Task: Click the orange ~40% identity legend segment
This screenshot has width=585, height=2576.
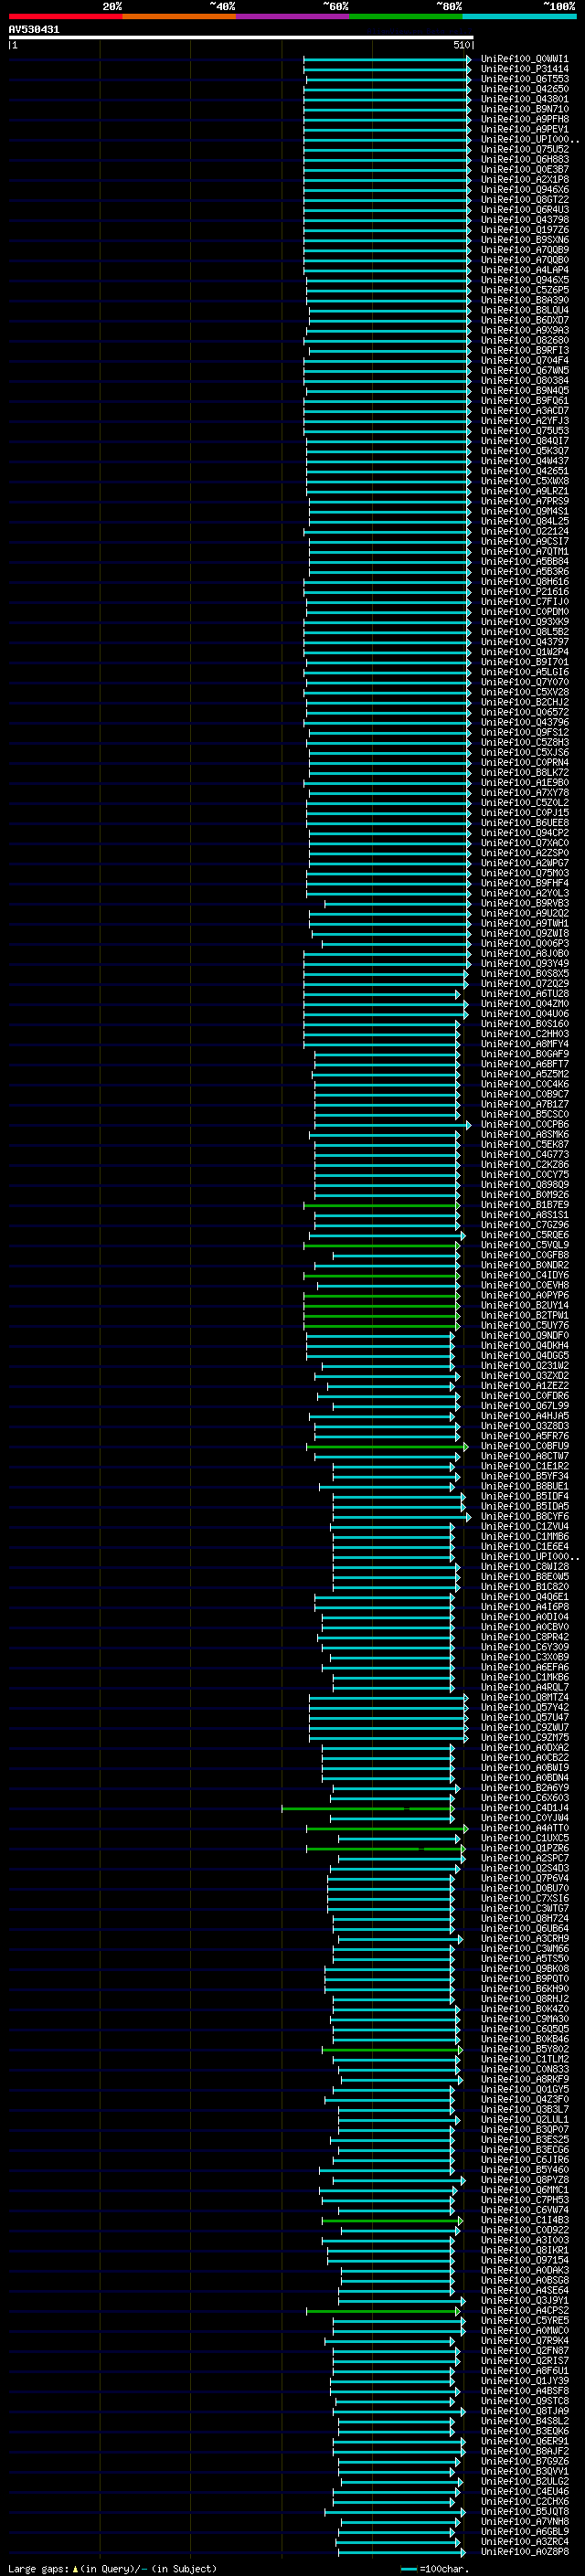Action: click(179, 16)
